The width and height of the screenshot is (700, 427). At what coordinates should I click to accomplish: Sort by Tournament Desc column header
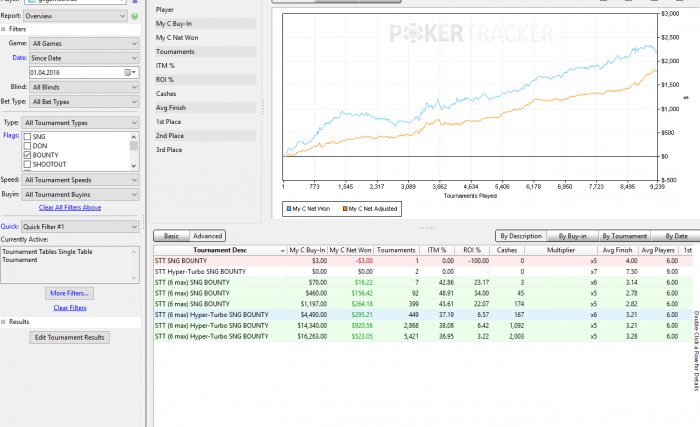tap(220, 250)
